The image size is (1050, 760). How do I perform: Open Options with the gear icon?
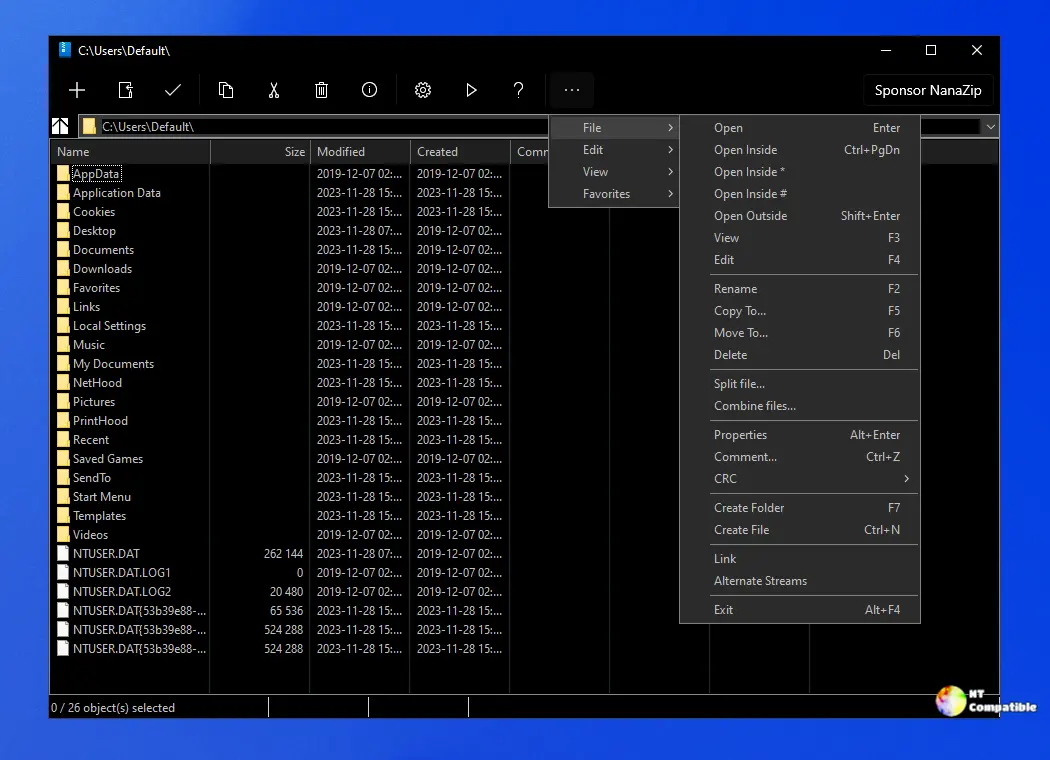(423, 90)
